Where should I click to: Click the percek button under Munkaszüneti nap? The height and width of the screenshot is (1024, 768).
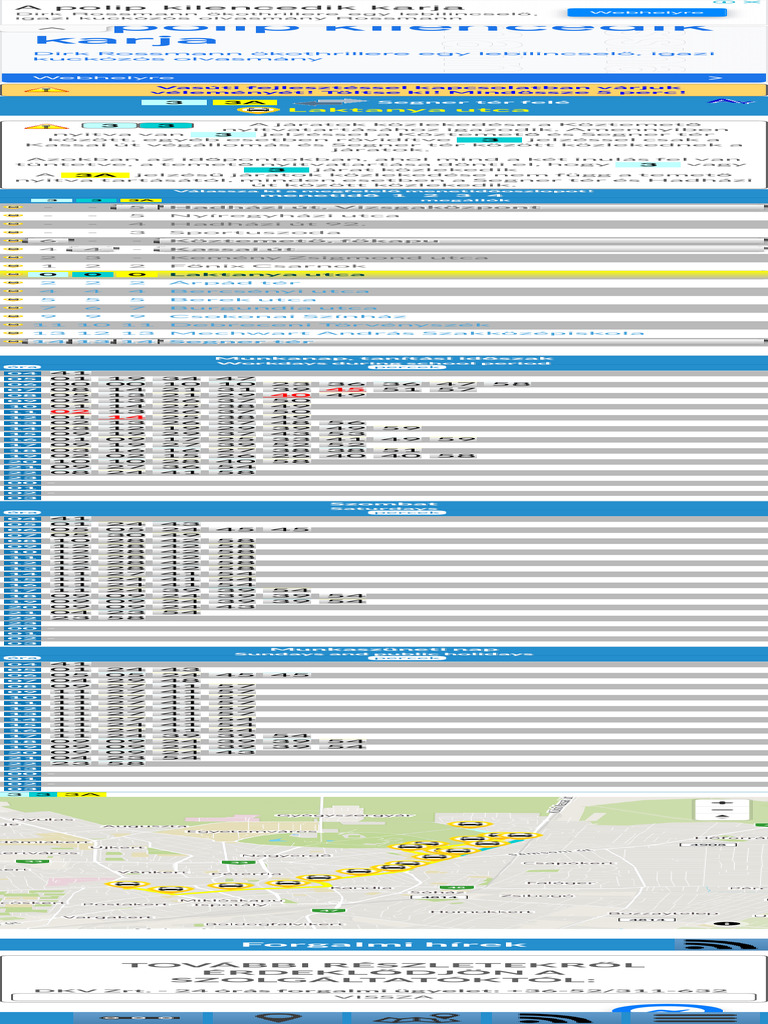406,658
